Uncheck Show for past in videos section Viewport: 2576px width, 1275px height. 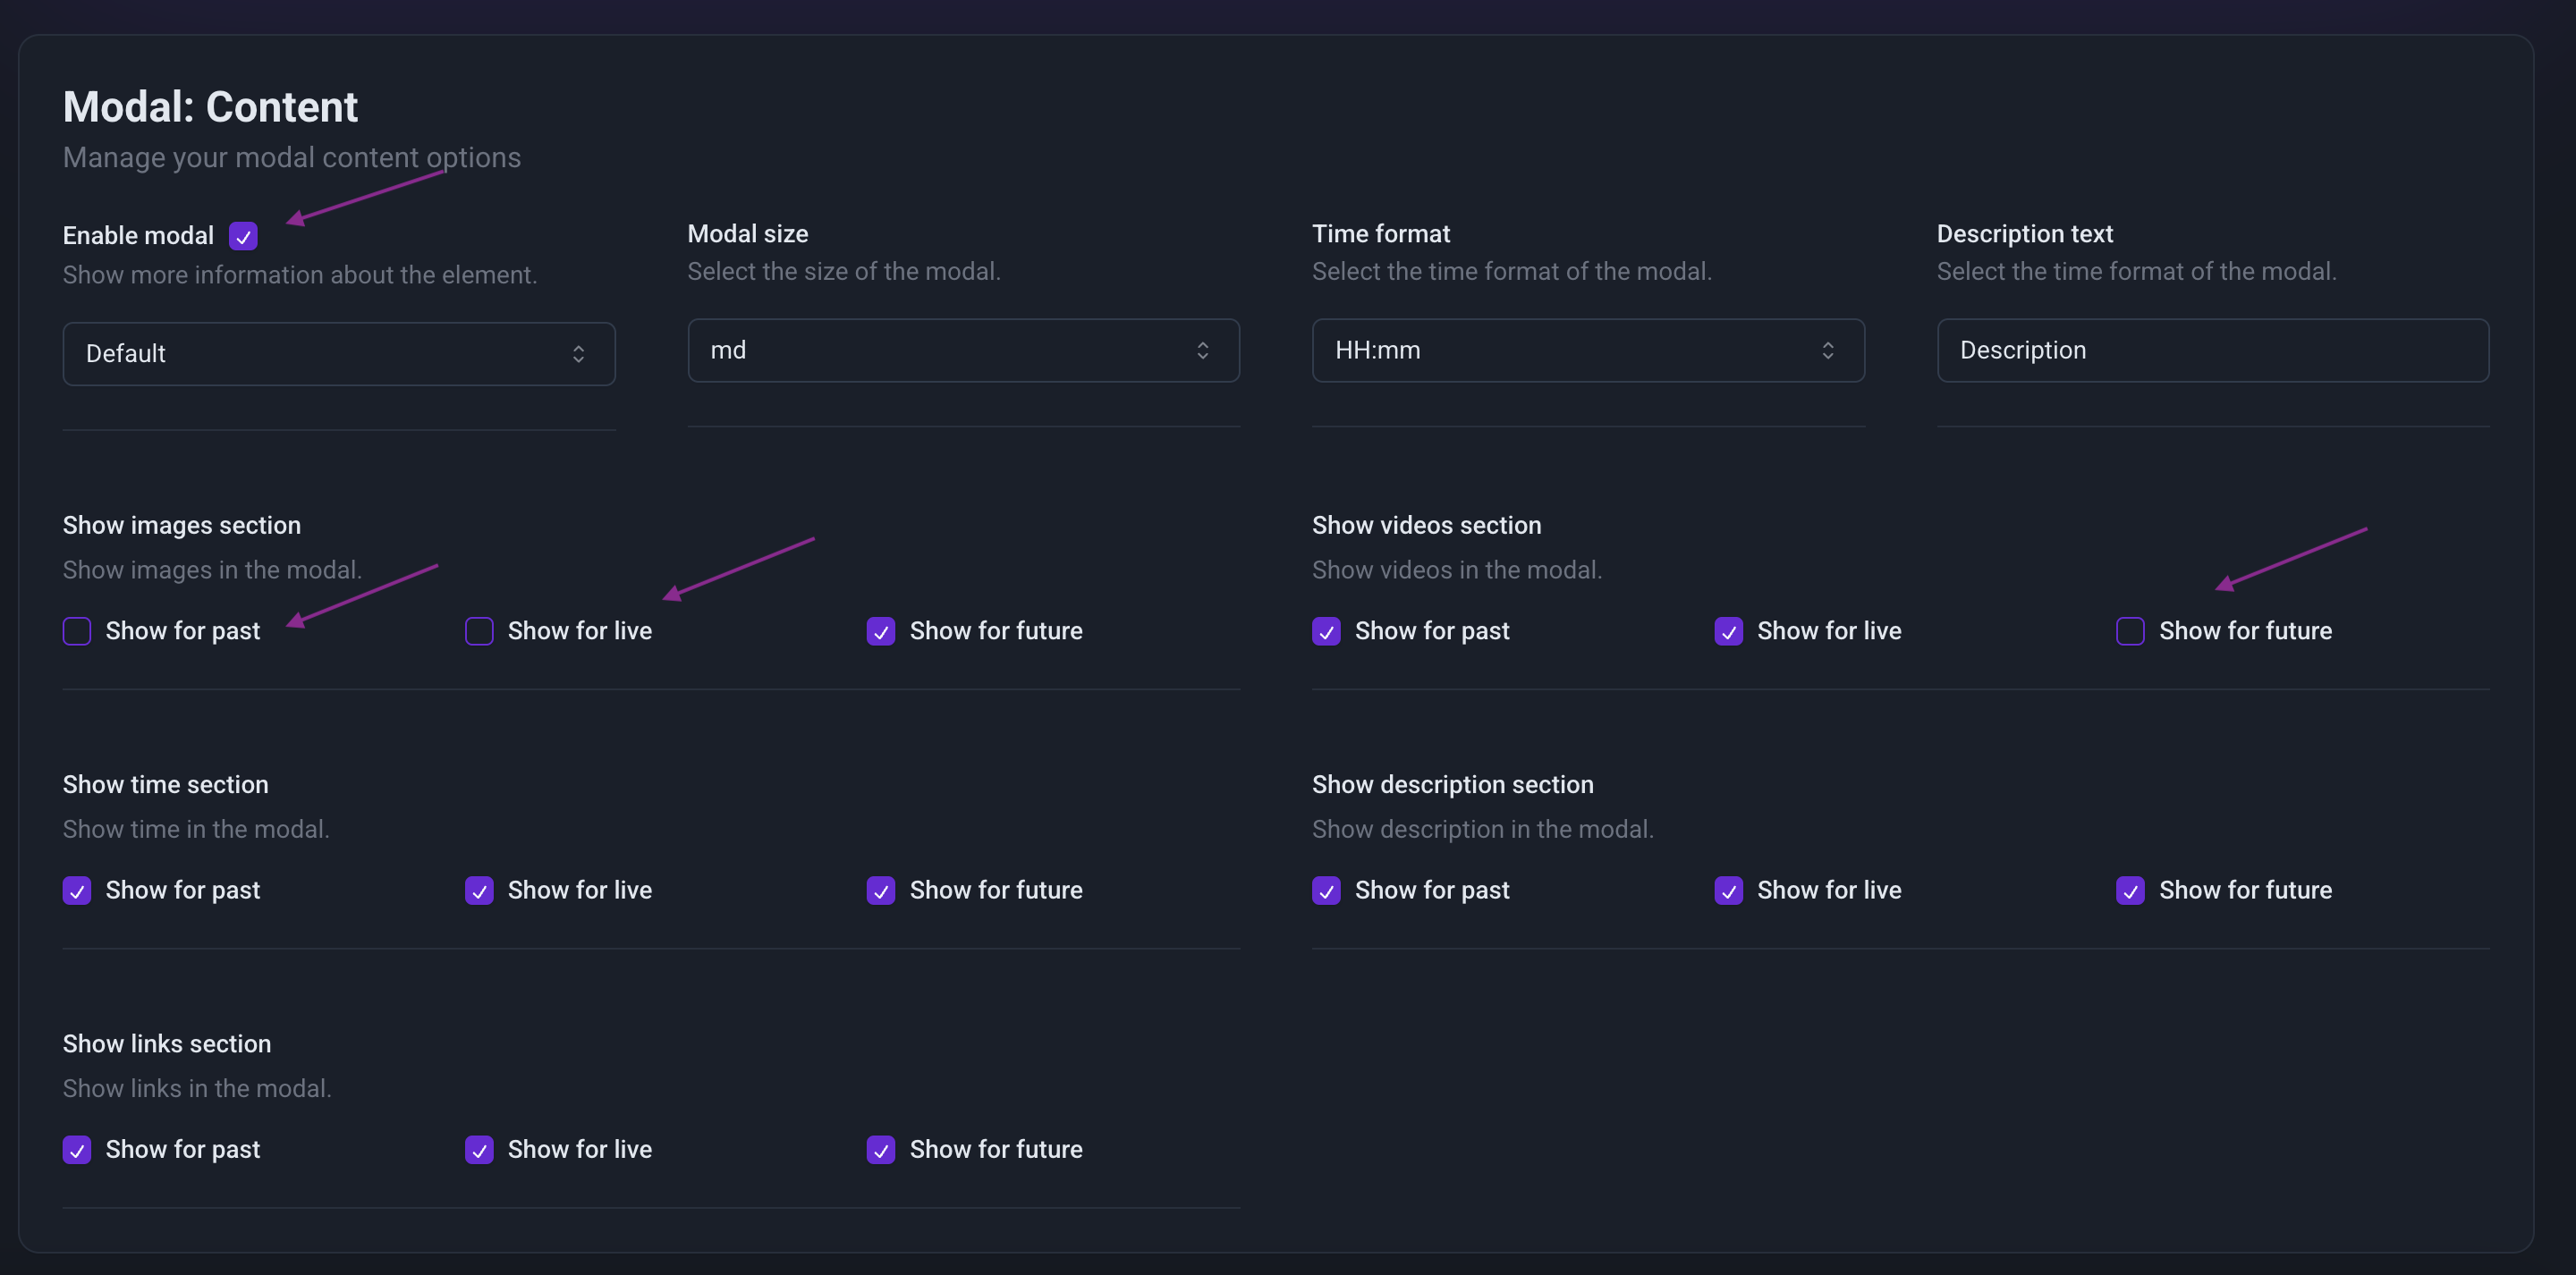[x=1326, y=631]
